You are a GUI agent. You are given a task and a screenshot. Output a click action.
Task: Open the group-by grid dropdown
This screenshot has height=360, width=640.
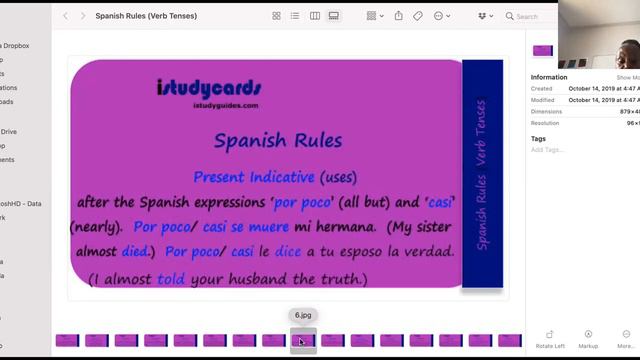[375, 16]
